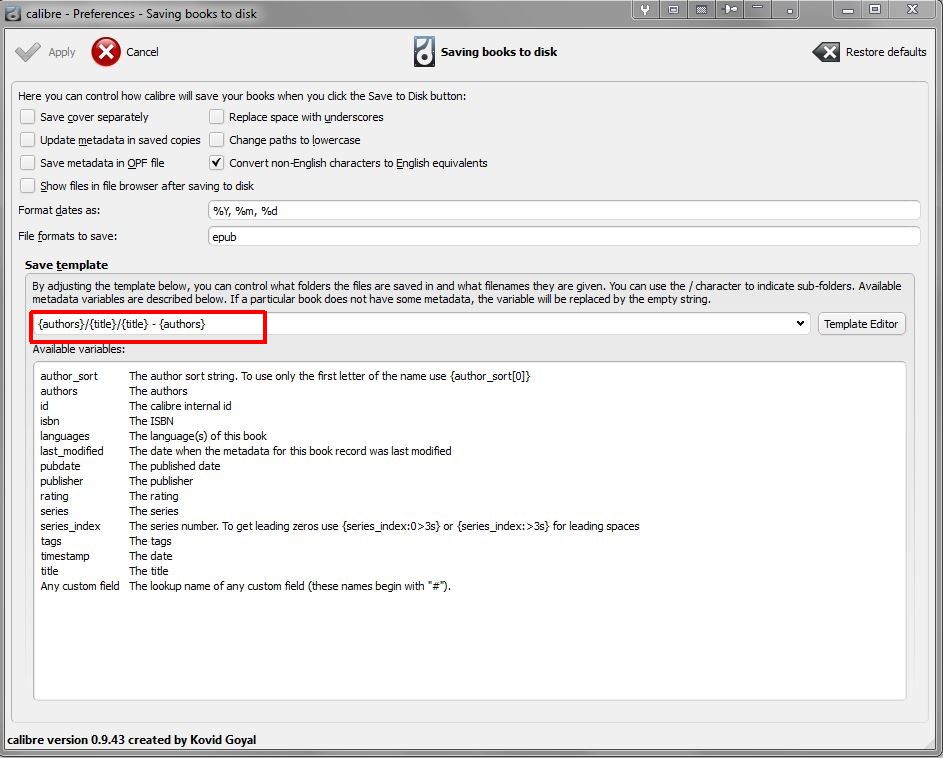This screenshot has width=943, height=758.
Task: Click the 'publisher' variable name
Action: point(62,481)
